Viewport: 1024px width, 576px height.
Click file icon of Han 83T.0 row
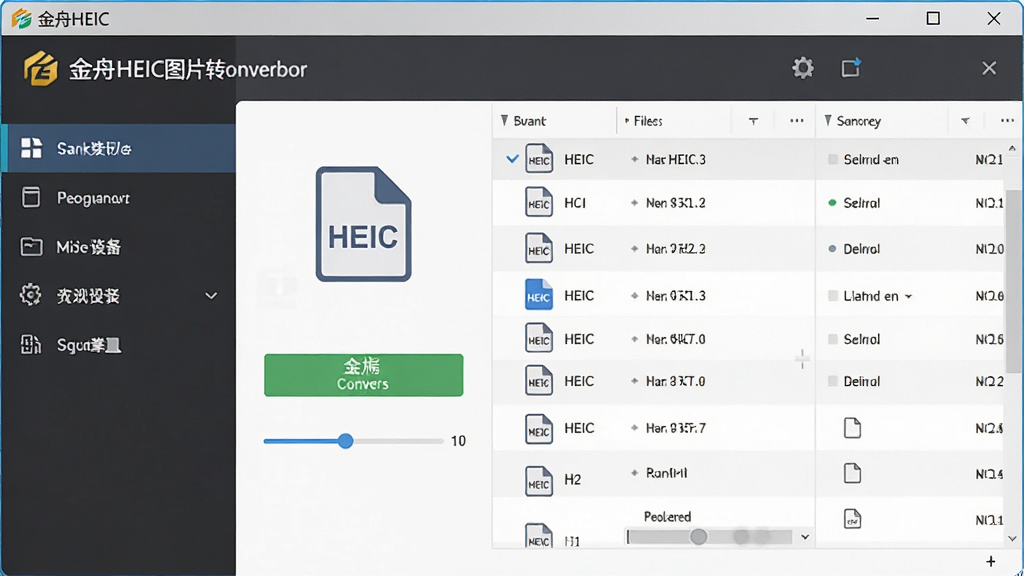(539, 381)
